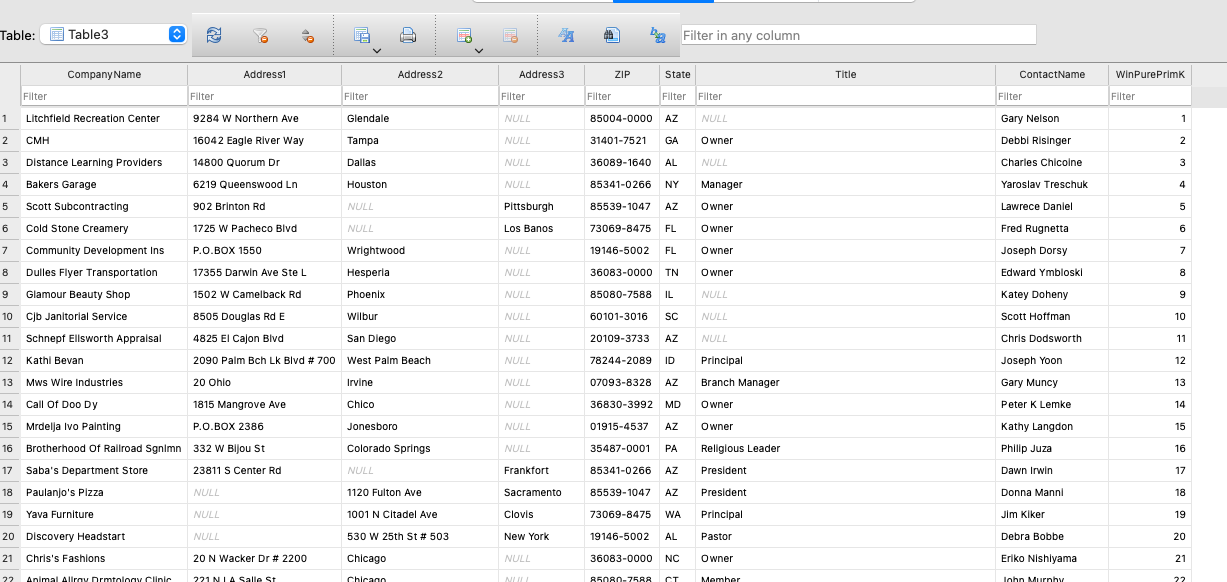Select State cell TN for Dulles Flyer
Viewport: 1227px width, 582px height.
pyautogui.click(x=678, y=272)
